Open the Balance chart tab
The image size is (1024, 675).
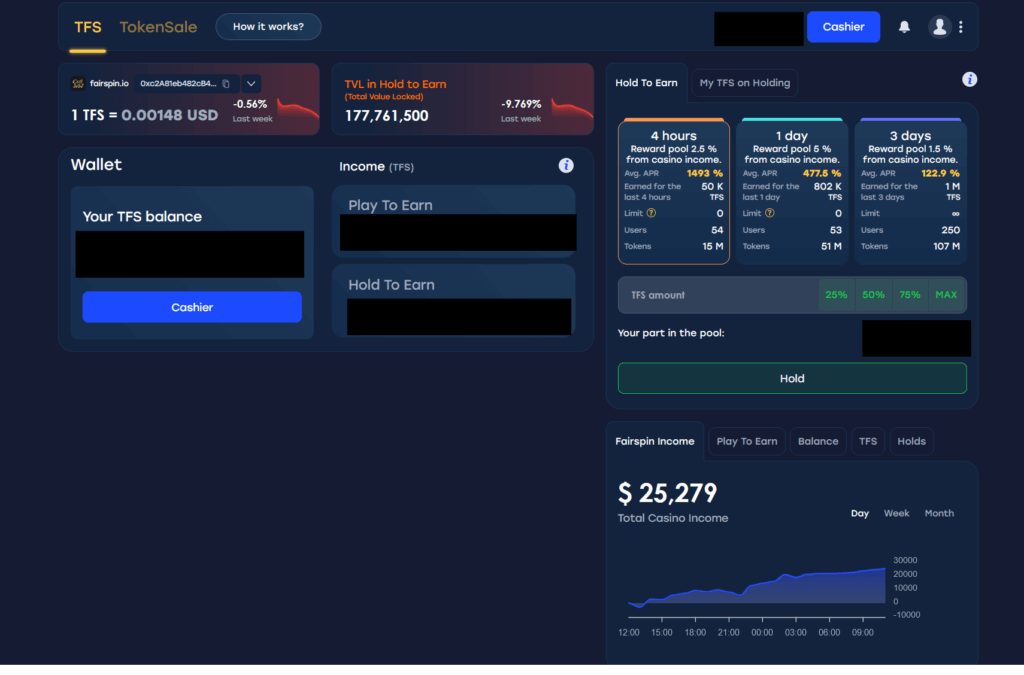pos(818,441)
